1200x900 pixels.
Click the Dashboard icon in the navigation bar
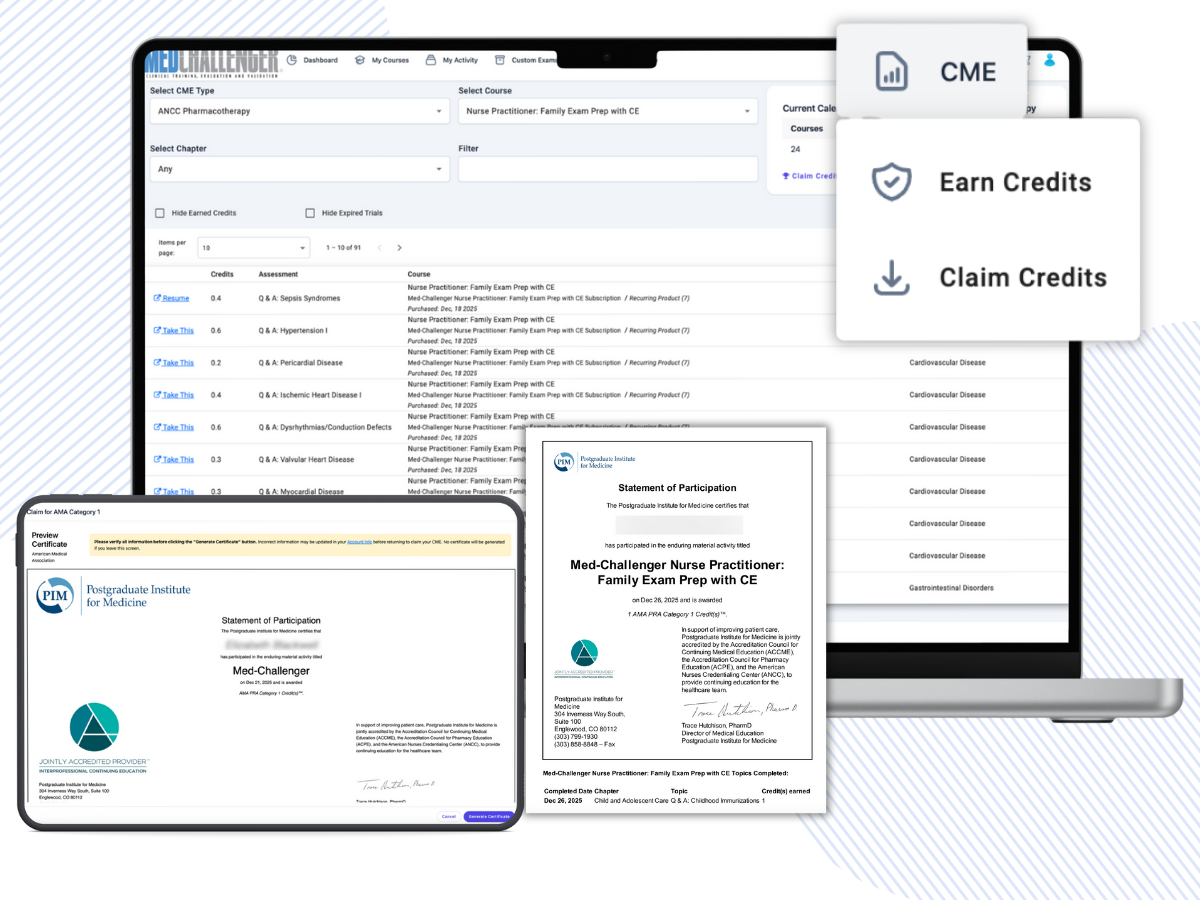point(290,59)
